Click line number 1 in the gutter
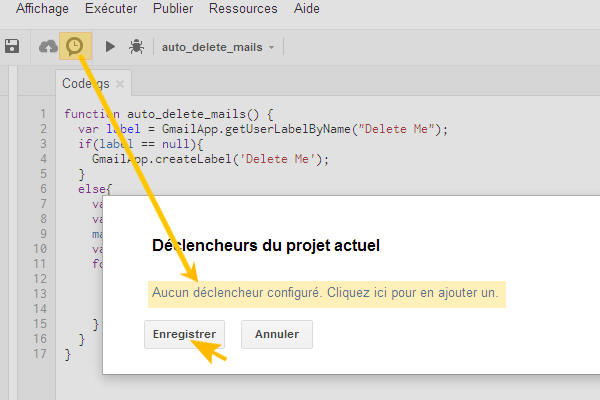 point(43,114)
